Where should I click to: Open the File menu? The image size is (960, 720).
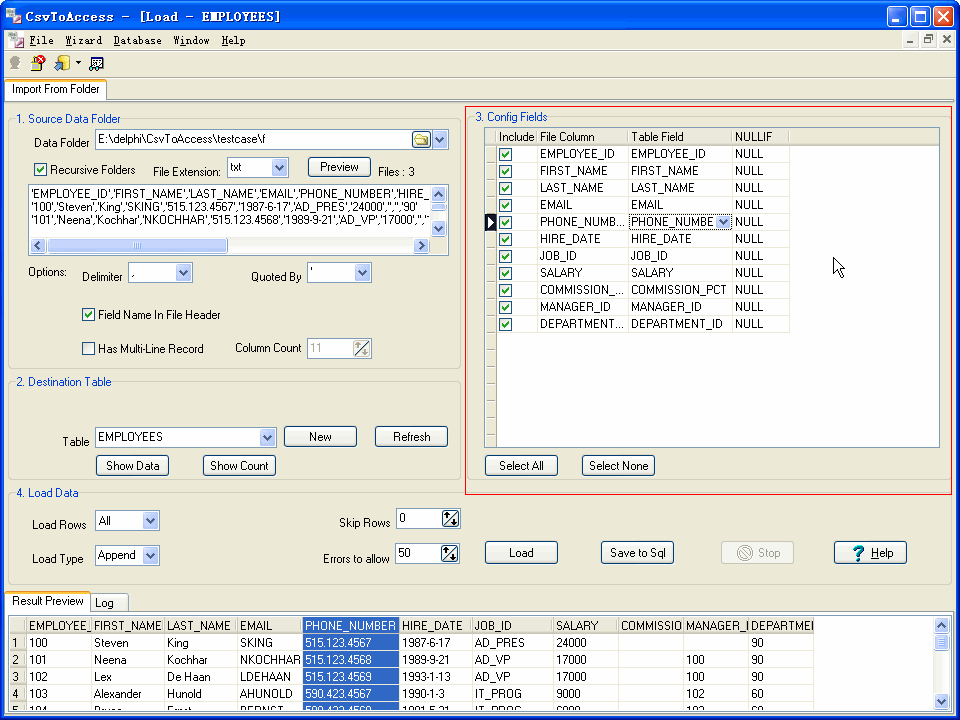click(x=42, y=40)
